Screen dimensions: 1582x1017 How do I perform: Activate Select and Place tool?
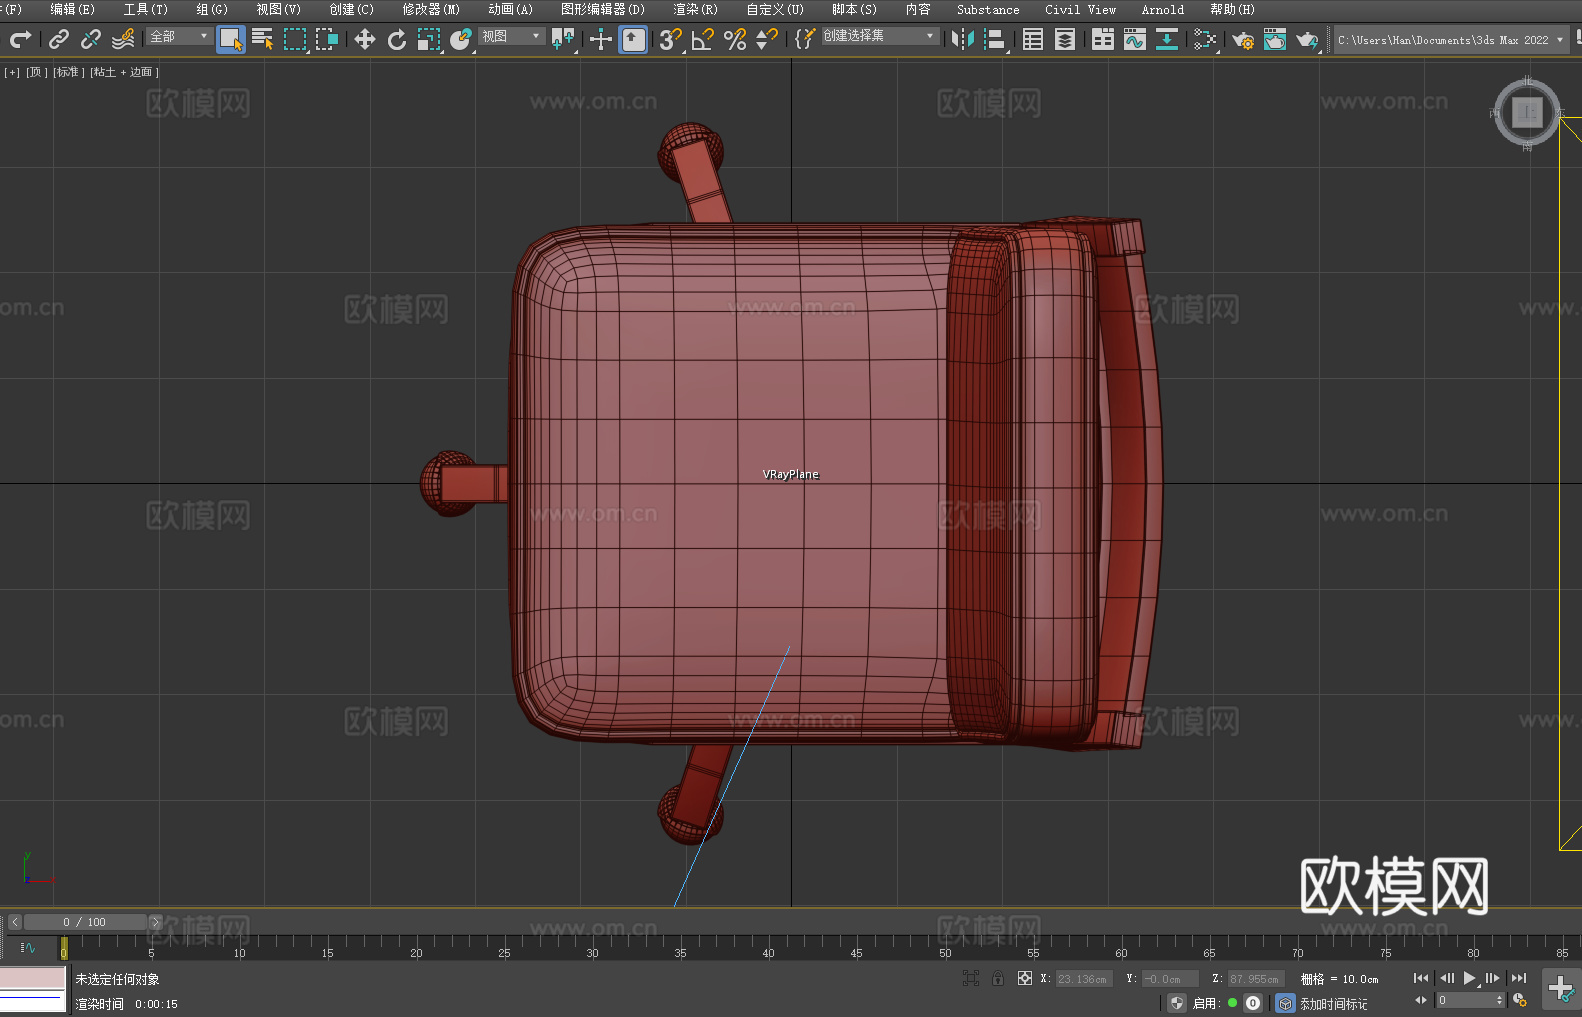[x=461, y=39]
